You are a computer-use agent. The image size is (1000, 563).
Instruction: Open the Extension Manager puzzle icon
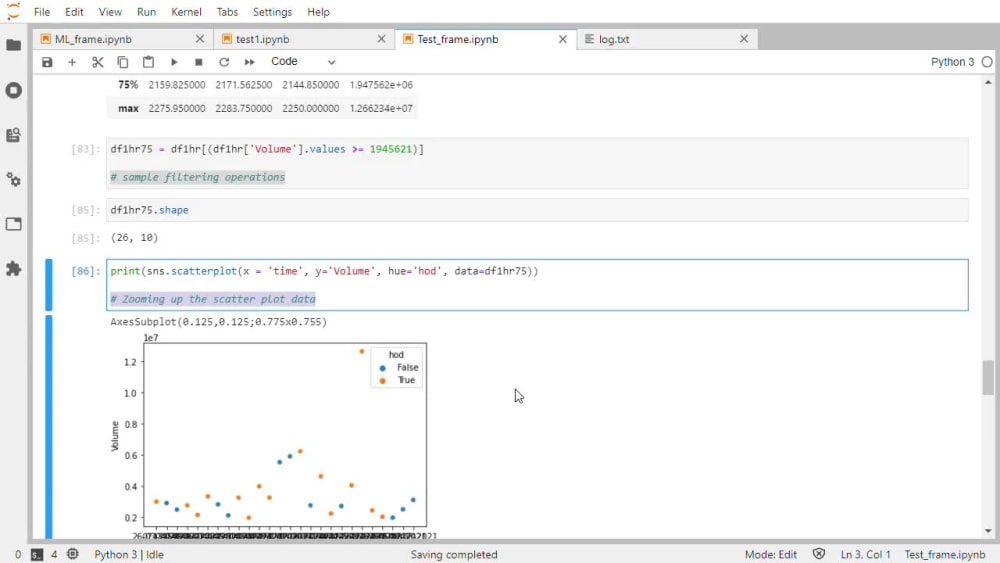pyautogui.click(x=13, y=268)
